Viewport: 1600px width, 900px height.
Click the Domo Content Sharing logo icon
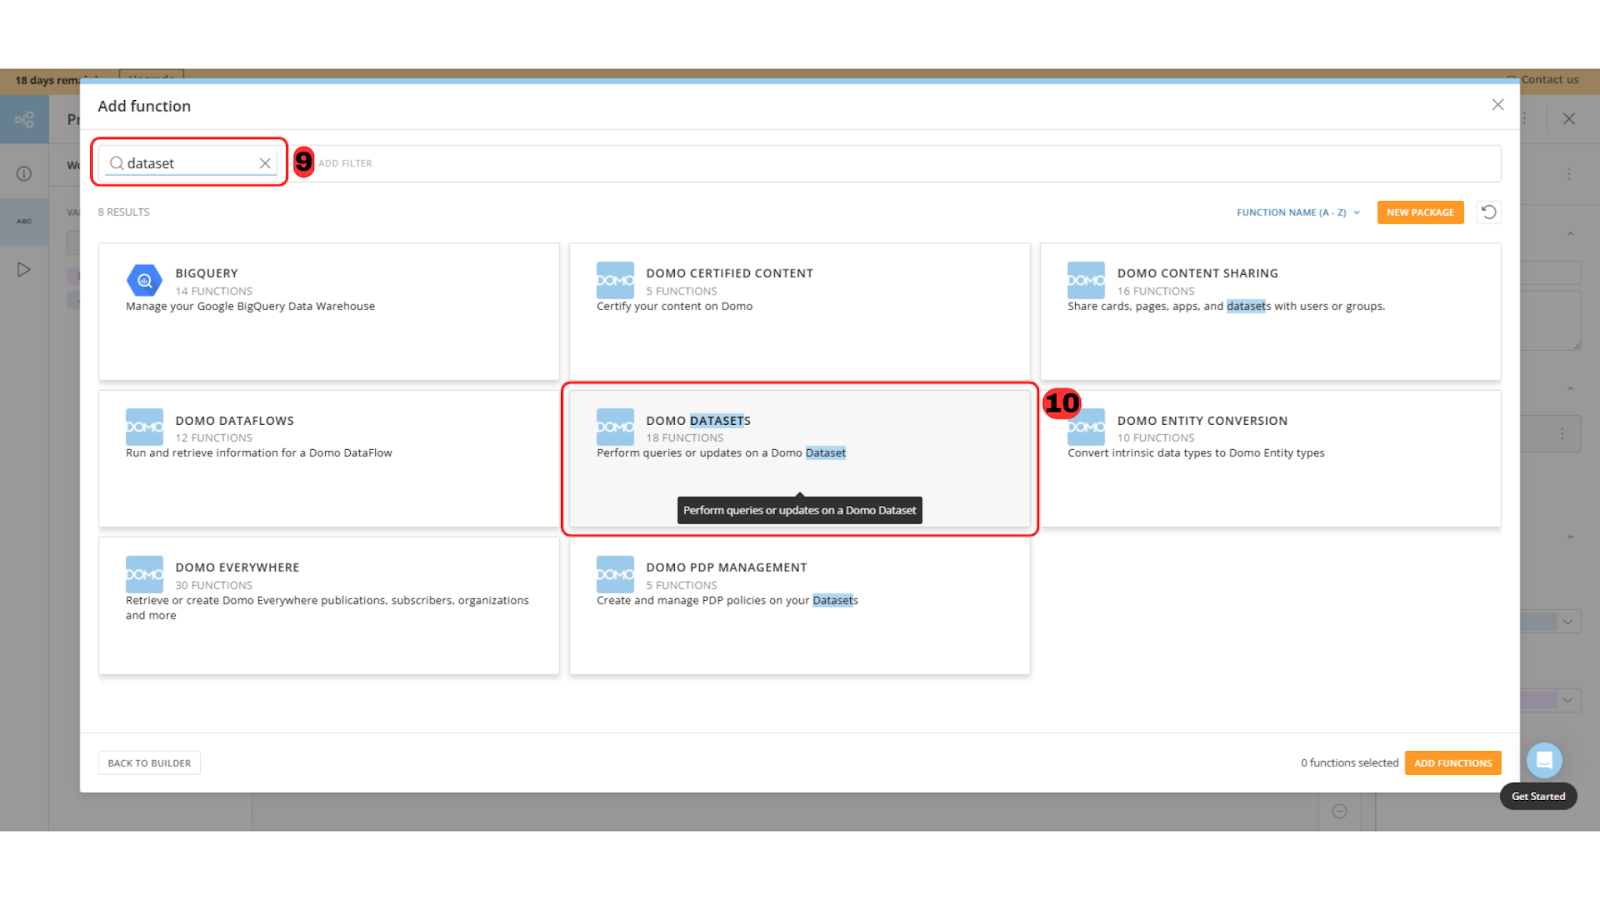(1086, 281)
